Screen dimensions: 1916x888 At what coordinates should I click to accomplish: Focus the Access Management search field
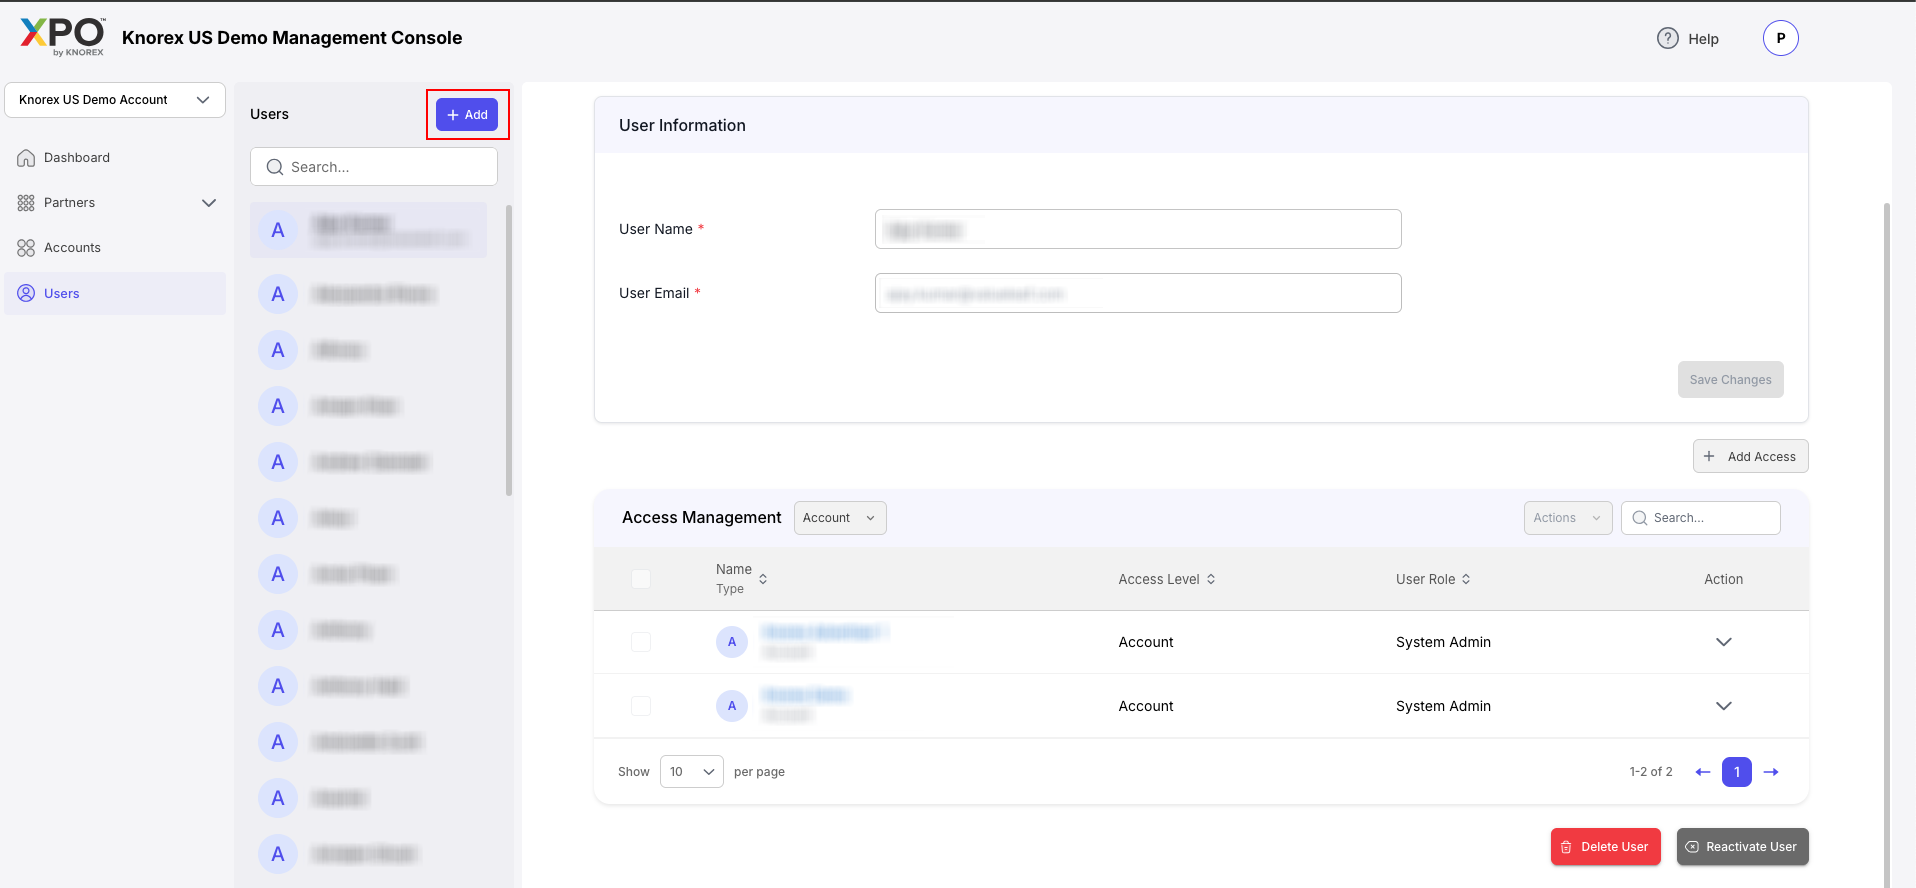click(x=1700, y=518)
